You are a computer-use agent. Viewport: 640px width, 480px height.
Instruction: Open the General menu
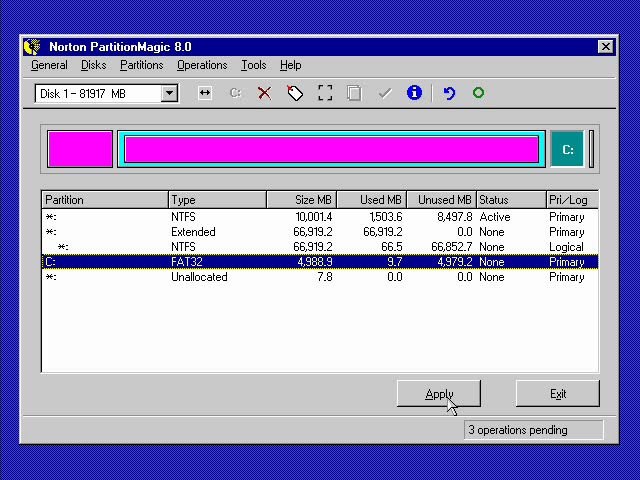(x=49, y=65)
